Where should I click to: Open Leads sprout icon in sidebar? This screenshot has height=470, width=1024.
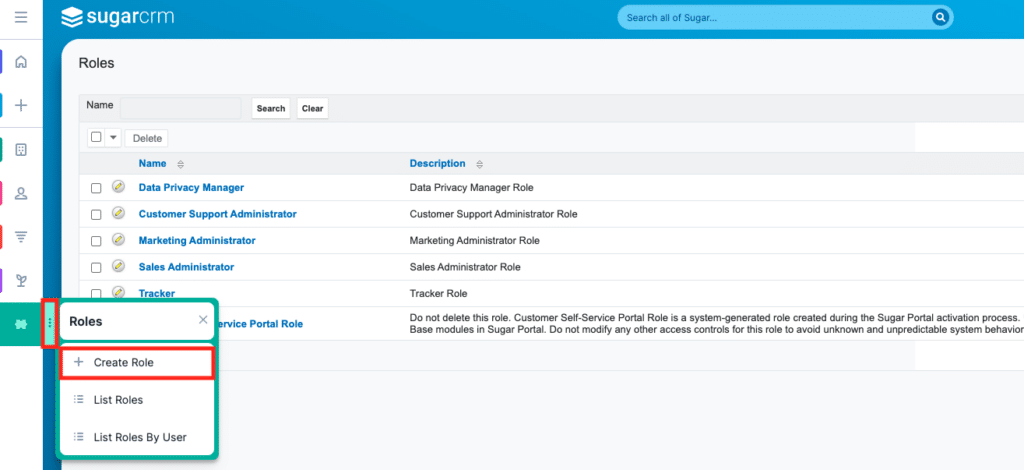click(x=21, y=281)
